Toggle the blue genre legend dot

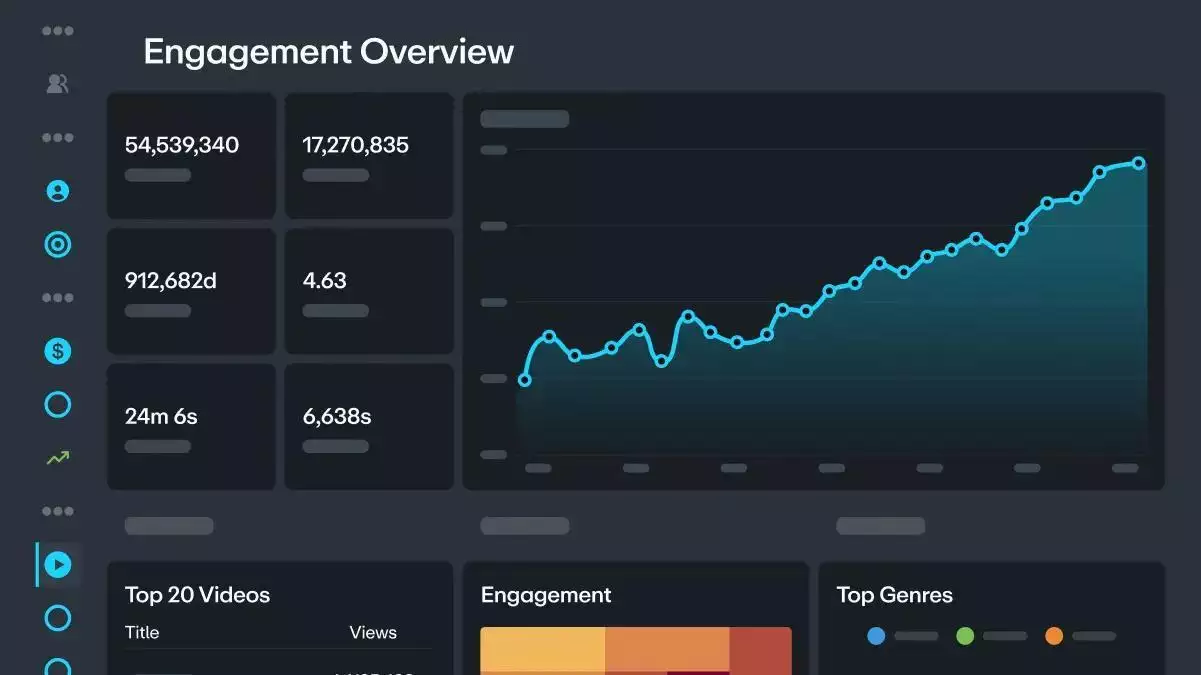click(x=876, y=636)
